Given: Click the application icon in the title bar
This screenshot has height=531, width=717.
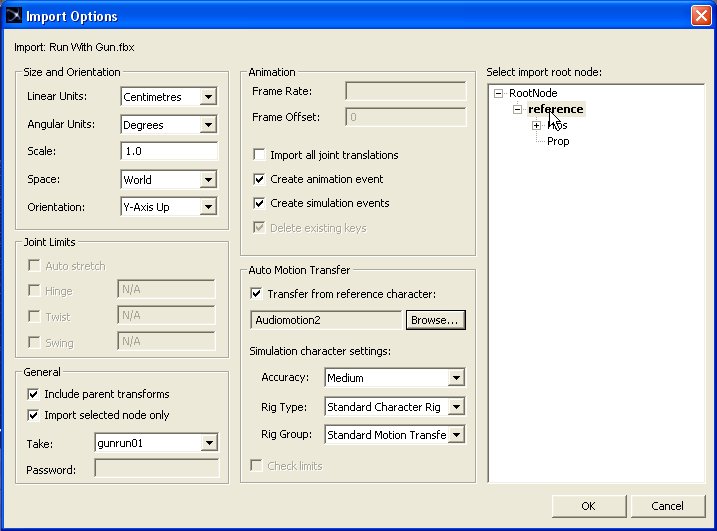Looking at the screenshot, I should [x=14, y=16].
